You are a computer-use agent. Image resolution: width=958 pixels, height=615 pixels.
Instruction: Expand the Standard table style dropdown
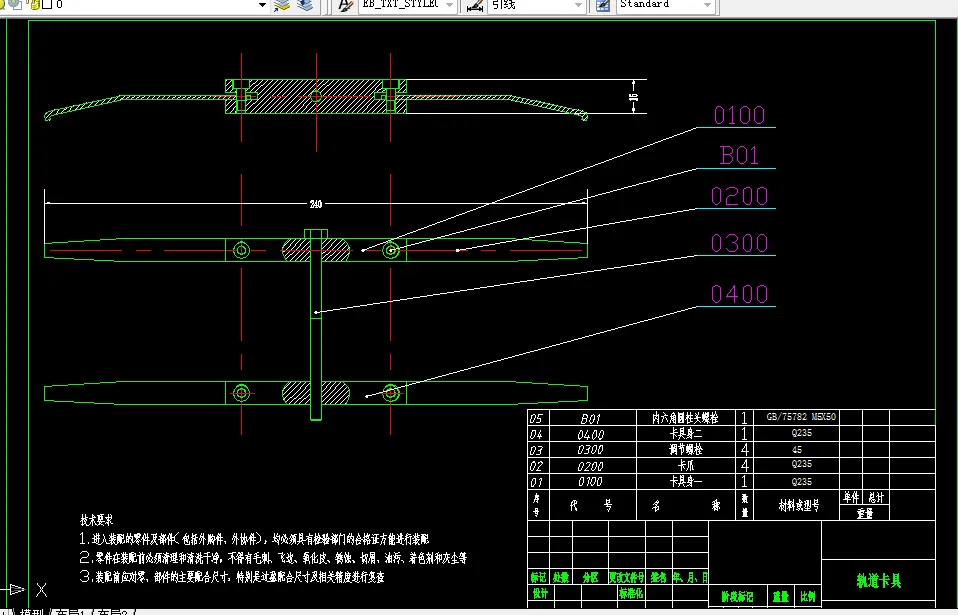pos(707,5)
